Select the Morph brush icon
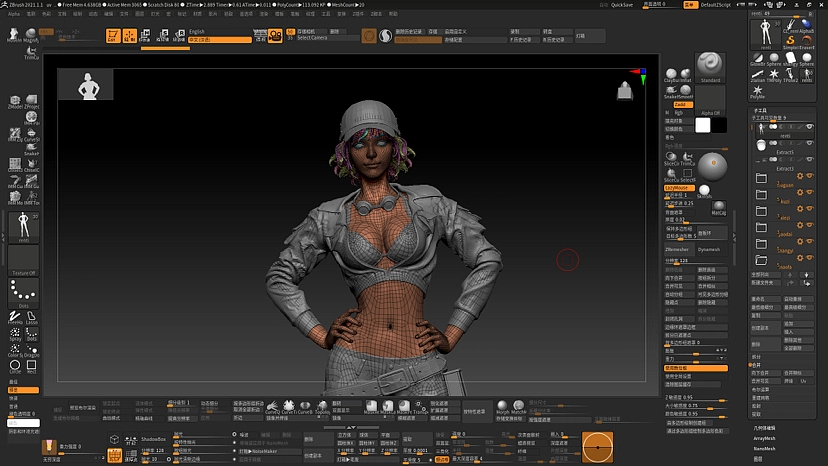Image resolution: width=828 pixels, height=466 pixels. [502, 407]
